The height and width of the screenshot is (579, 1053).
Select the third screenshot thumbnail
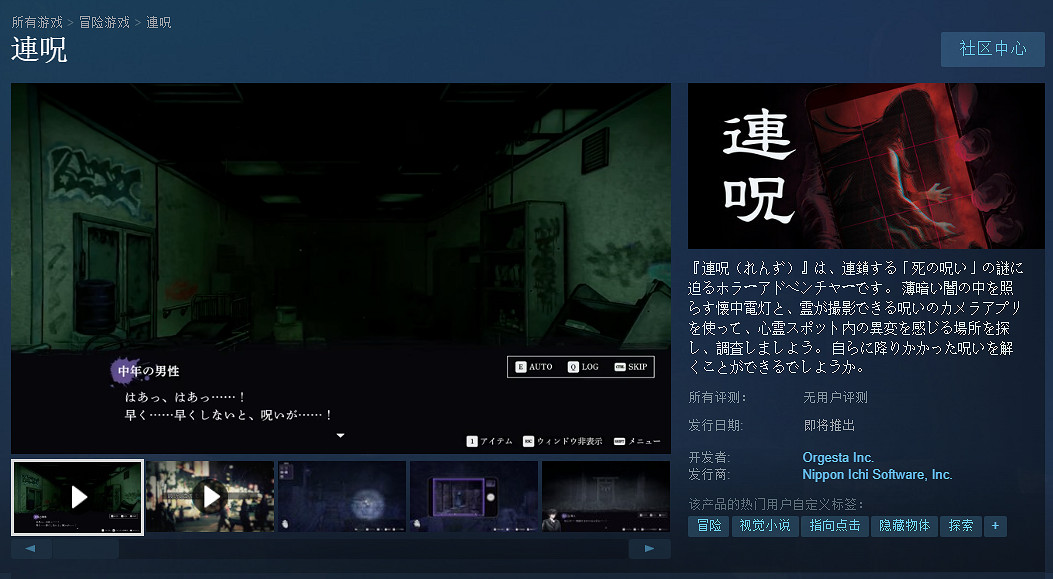point(342,496)
